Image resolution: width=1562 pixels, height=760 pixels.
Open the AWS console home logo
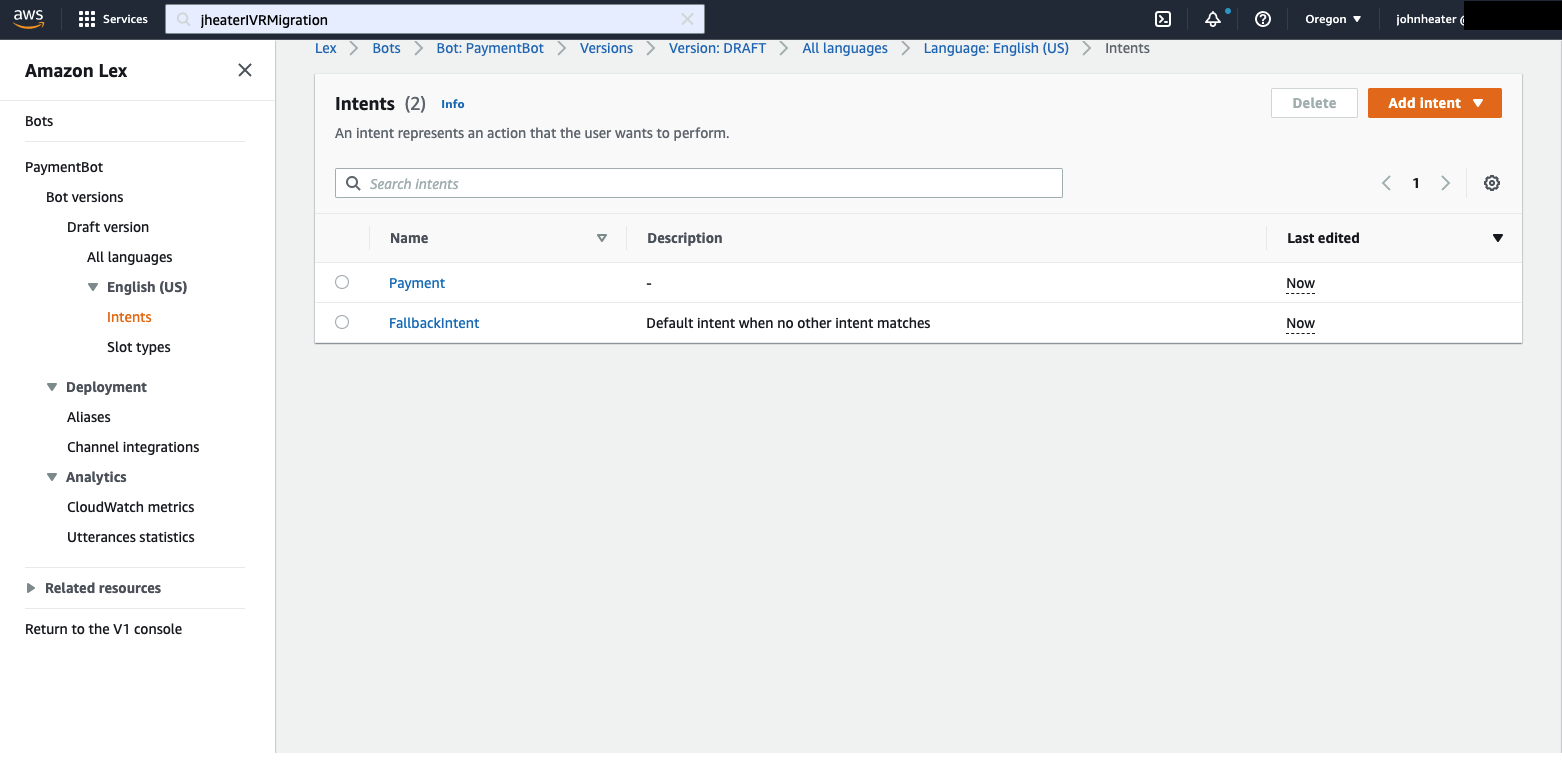[29, 19]
